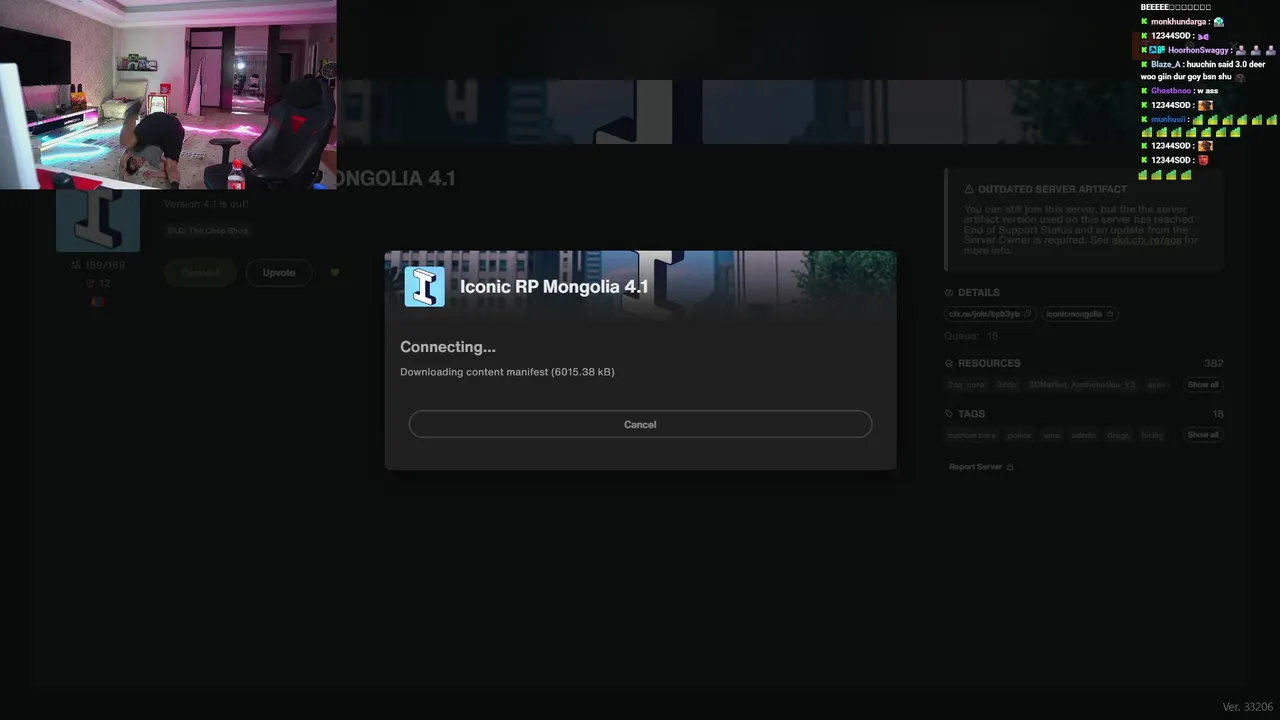The width and height of the screenshot is (1280, 720).
Task: Click the Outdated Server Artifact warning icon
Action: (x=969, y=189)
